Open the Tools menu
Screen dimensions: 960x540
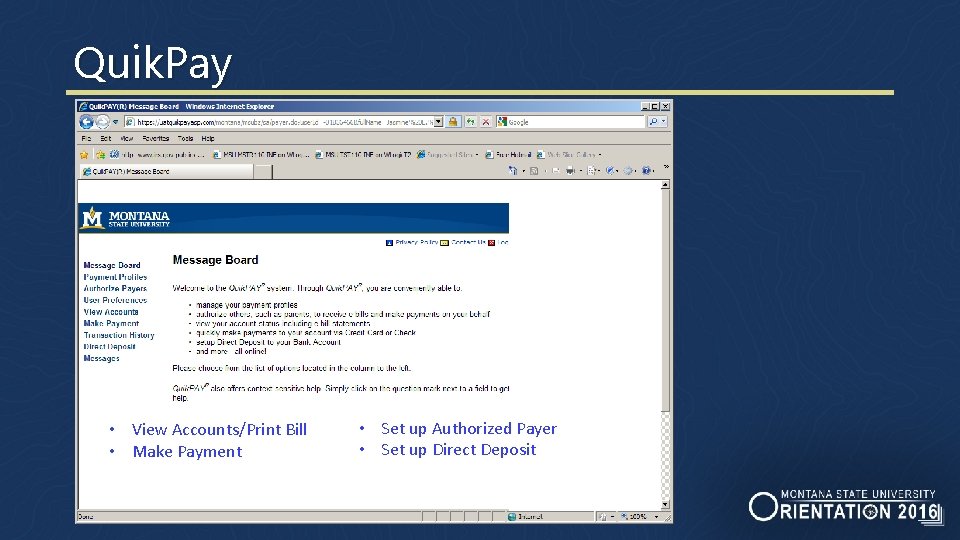tap(186, 138)
